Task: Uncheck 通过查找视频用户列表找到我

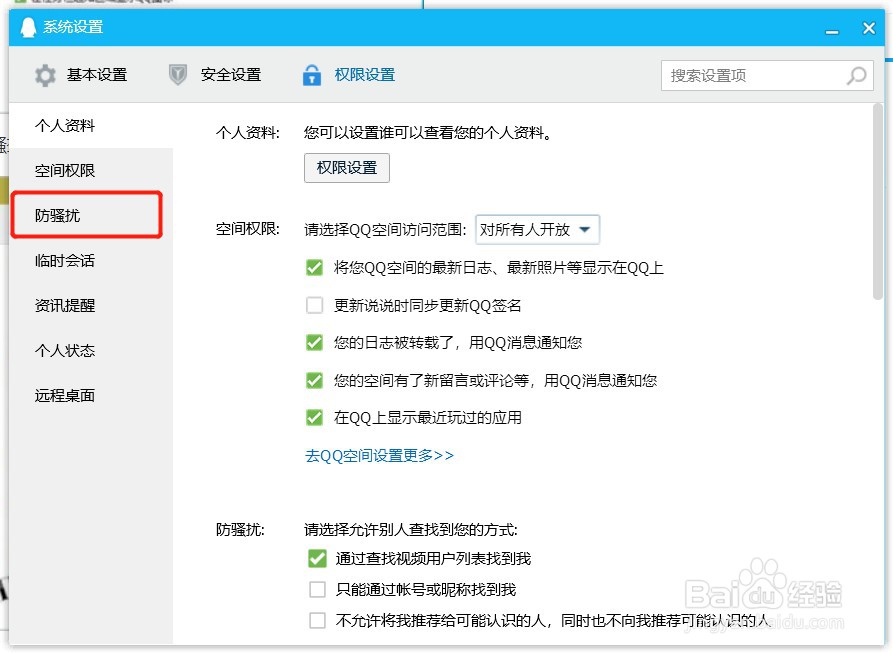Action: click(317, 558)
